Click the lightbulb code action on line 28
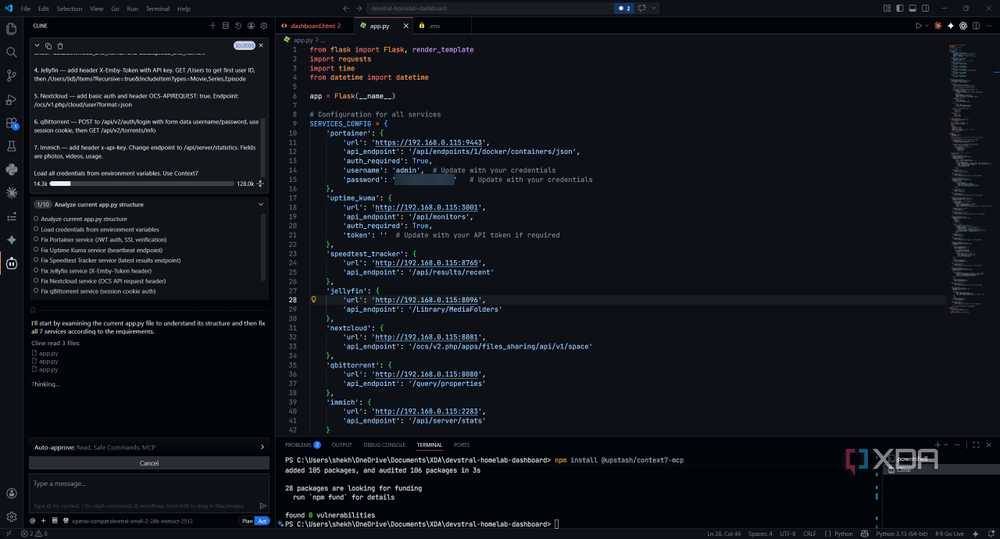 click(313, 299)
